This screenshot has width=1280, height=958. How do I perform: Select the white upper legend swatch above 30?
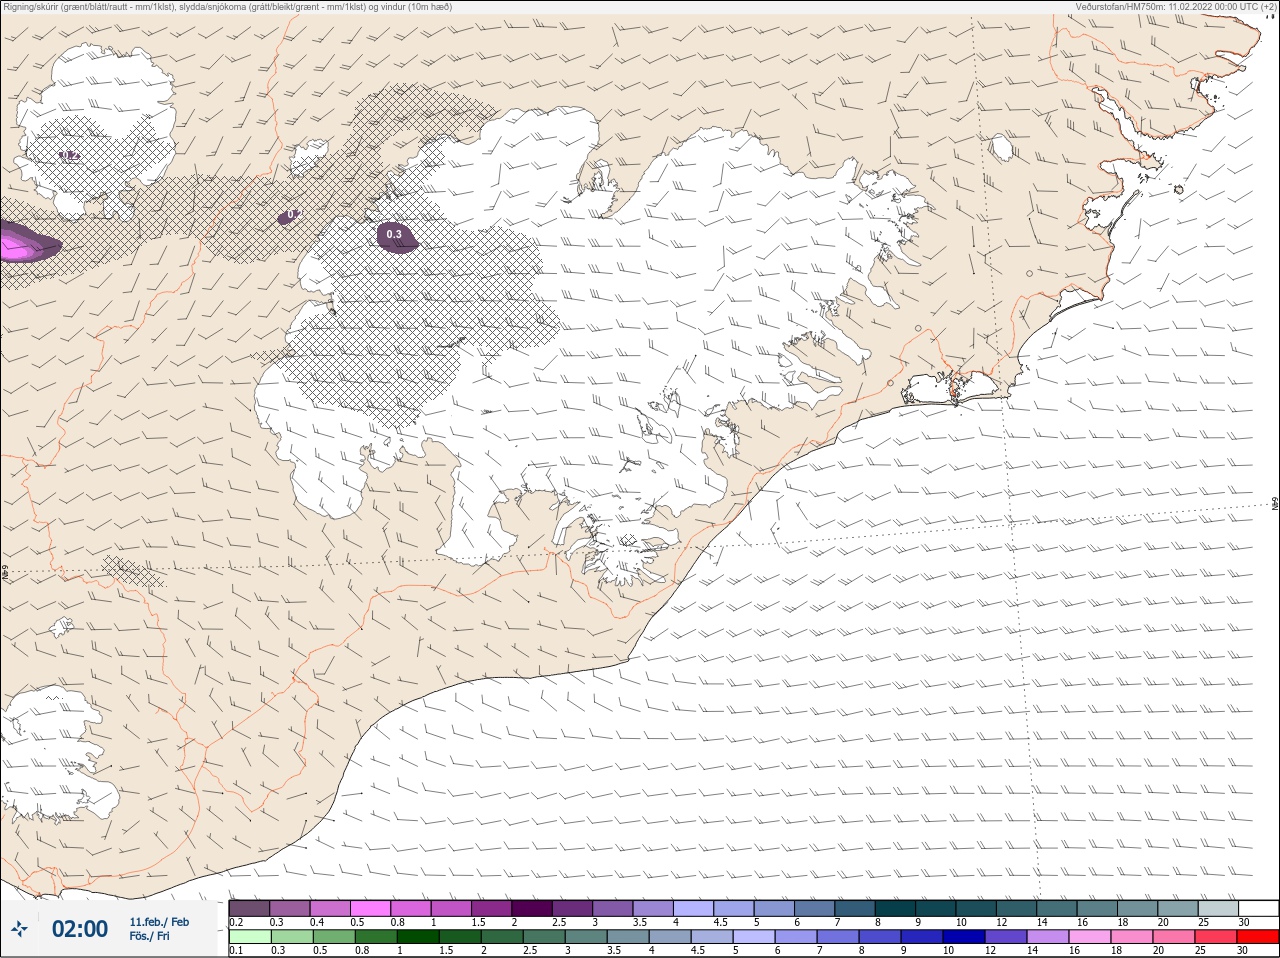tap(1259, 908)
